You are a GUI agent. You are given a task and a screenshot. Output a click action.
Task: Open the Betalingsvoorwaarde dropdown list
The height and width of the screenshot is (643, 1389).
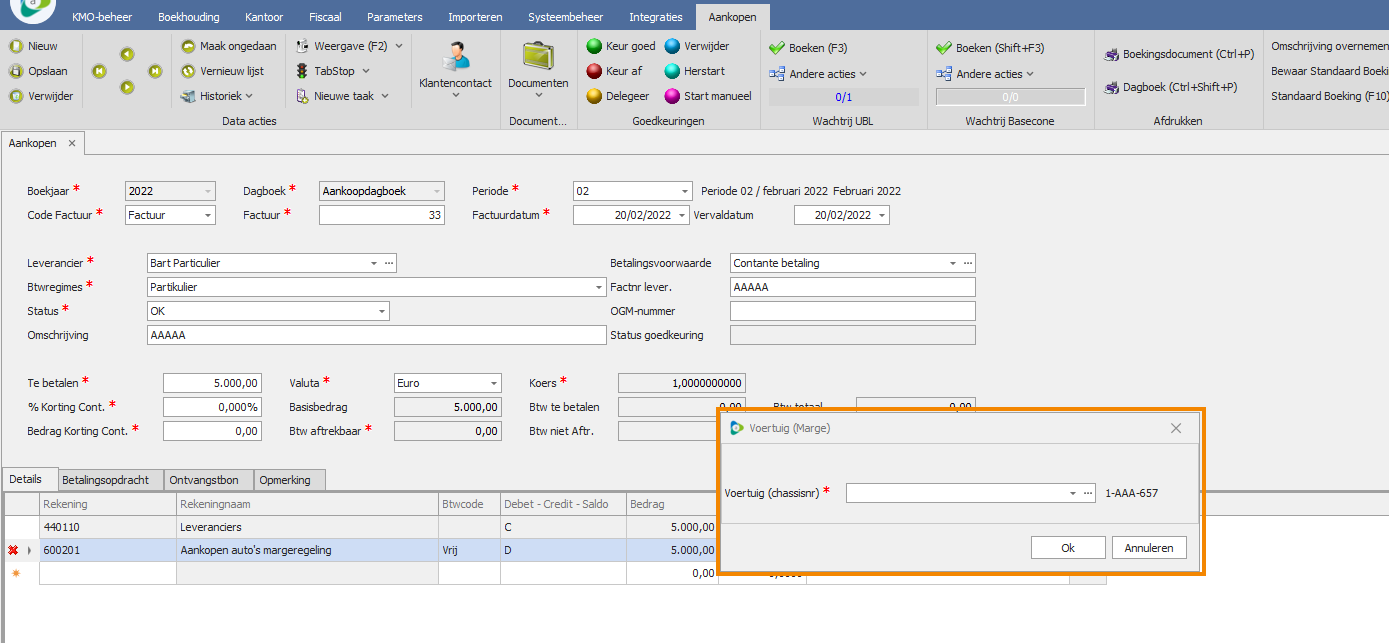point(952,263)
